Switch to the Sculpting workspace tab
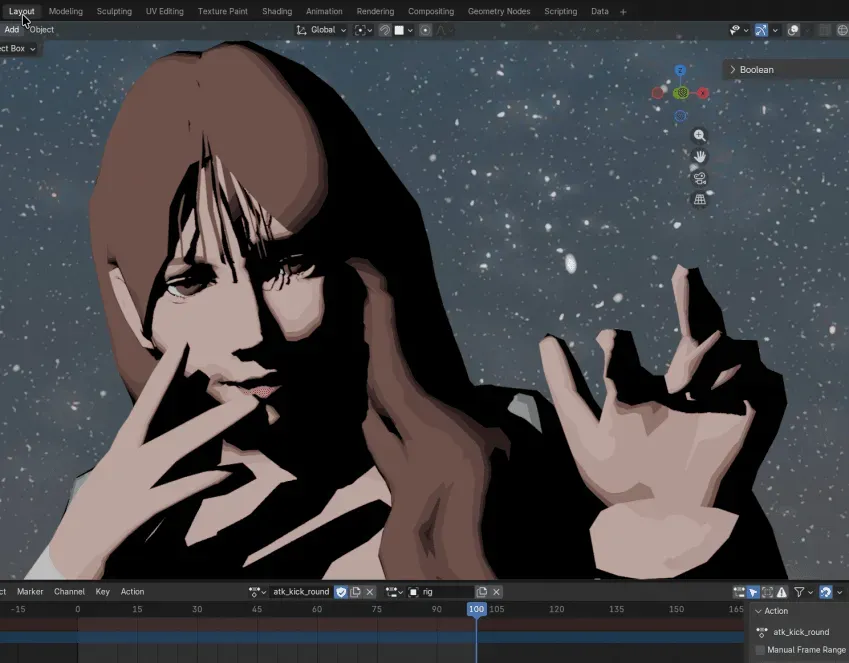The height and width of the screenshot is (663, 849). pos(114,11)
